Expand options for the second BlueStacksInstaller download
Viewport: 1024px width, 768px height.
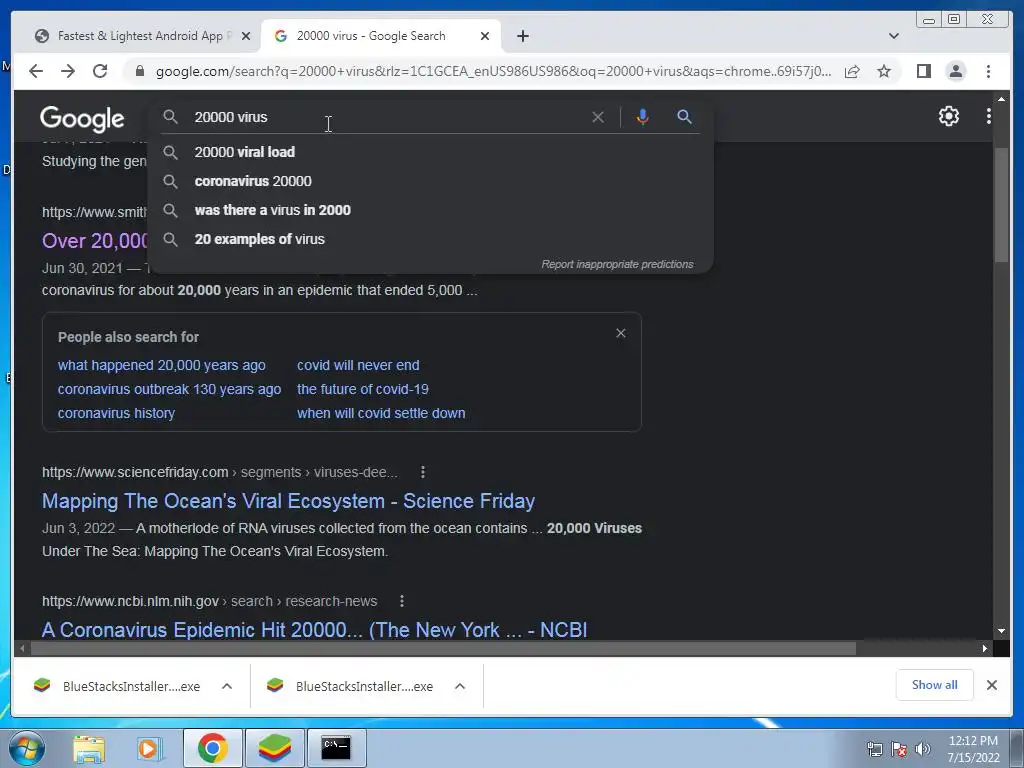pos(460,686)
